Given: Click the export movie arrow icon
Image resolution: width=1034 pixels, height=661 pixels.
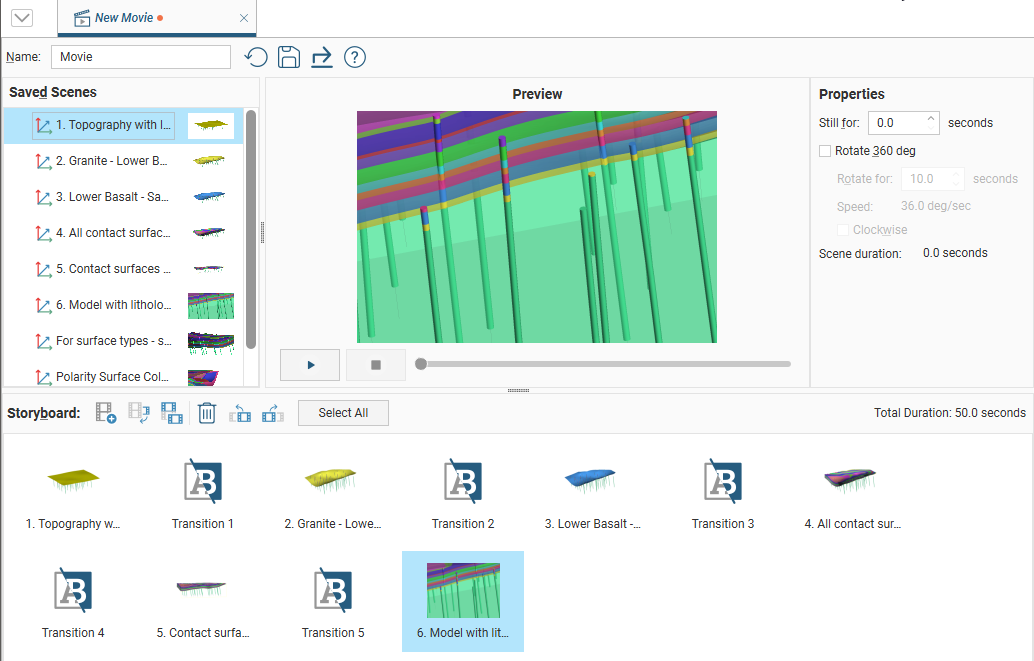Looking at the screenshot, I should pyautogui.click(x=321, y=57).
